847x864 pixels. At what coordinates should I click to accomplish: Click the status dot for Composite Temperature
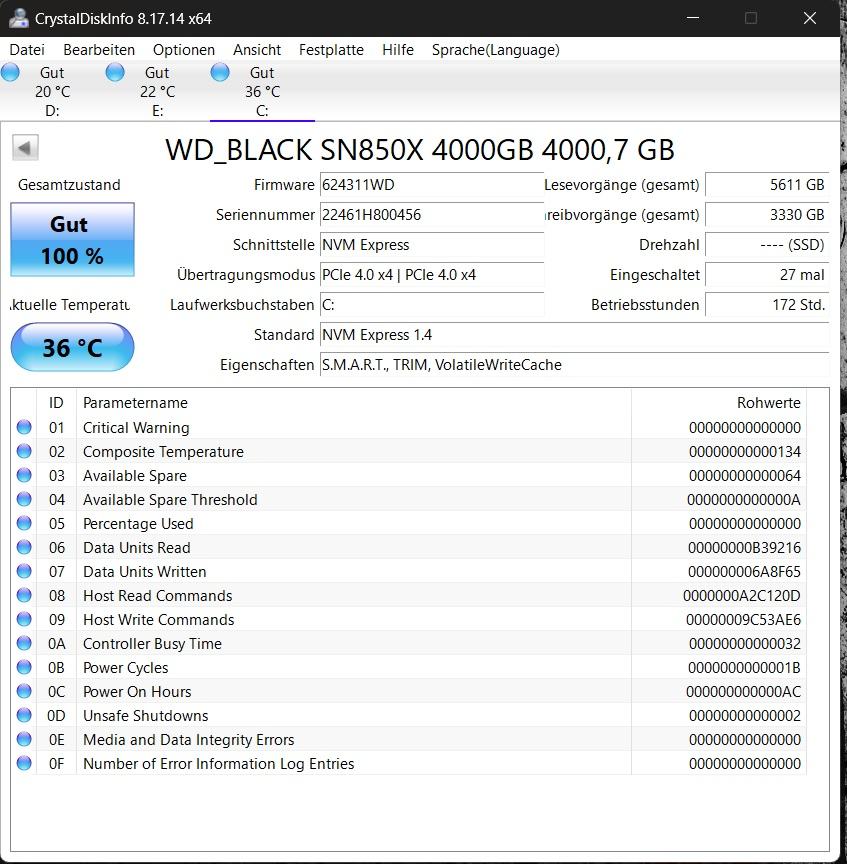coord(24,451)
